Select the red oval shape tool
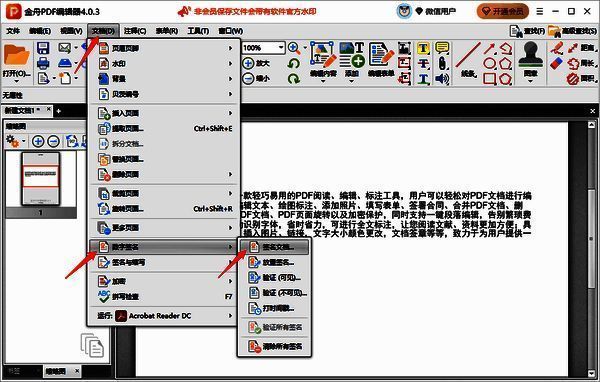 pyautogui.click(x=489, y=64)
